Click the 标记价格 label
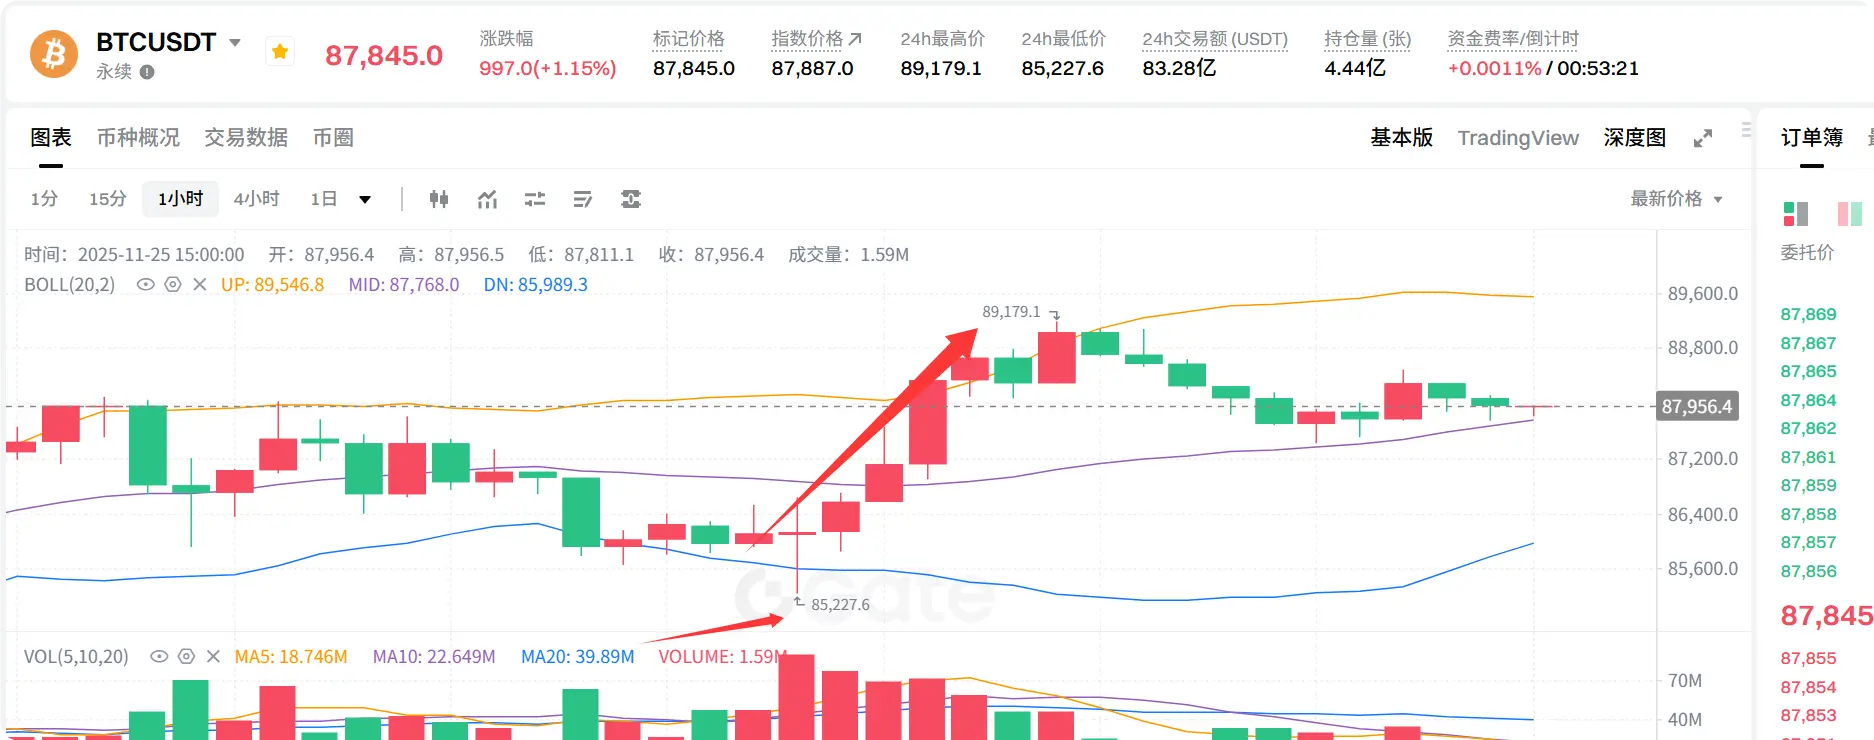This screenshot has width=1874, height=740. click(688, 39)
